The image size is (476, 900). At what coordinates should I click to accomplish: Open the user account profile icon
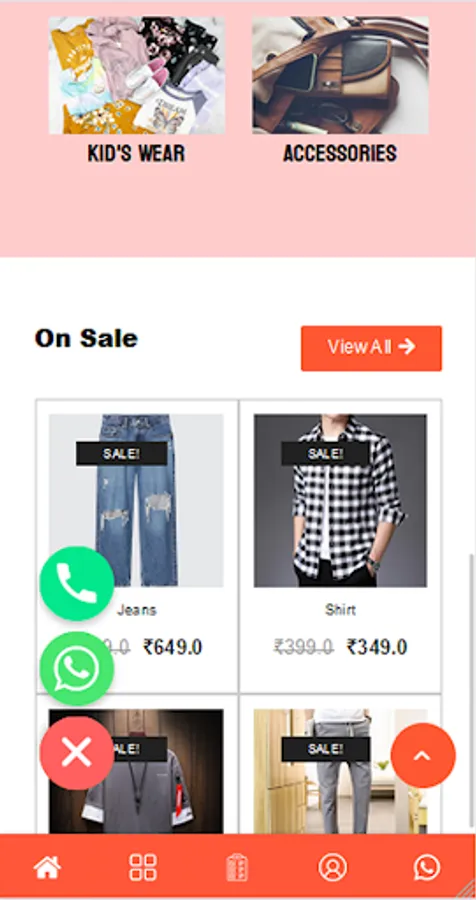coord(332,867)
